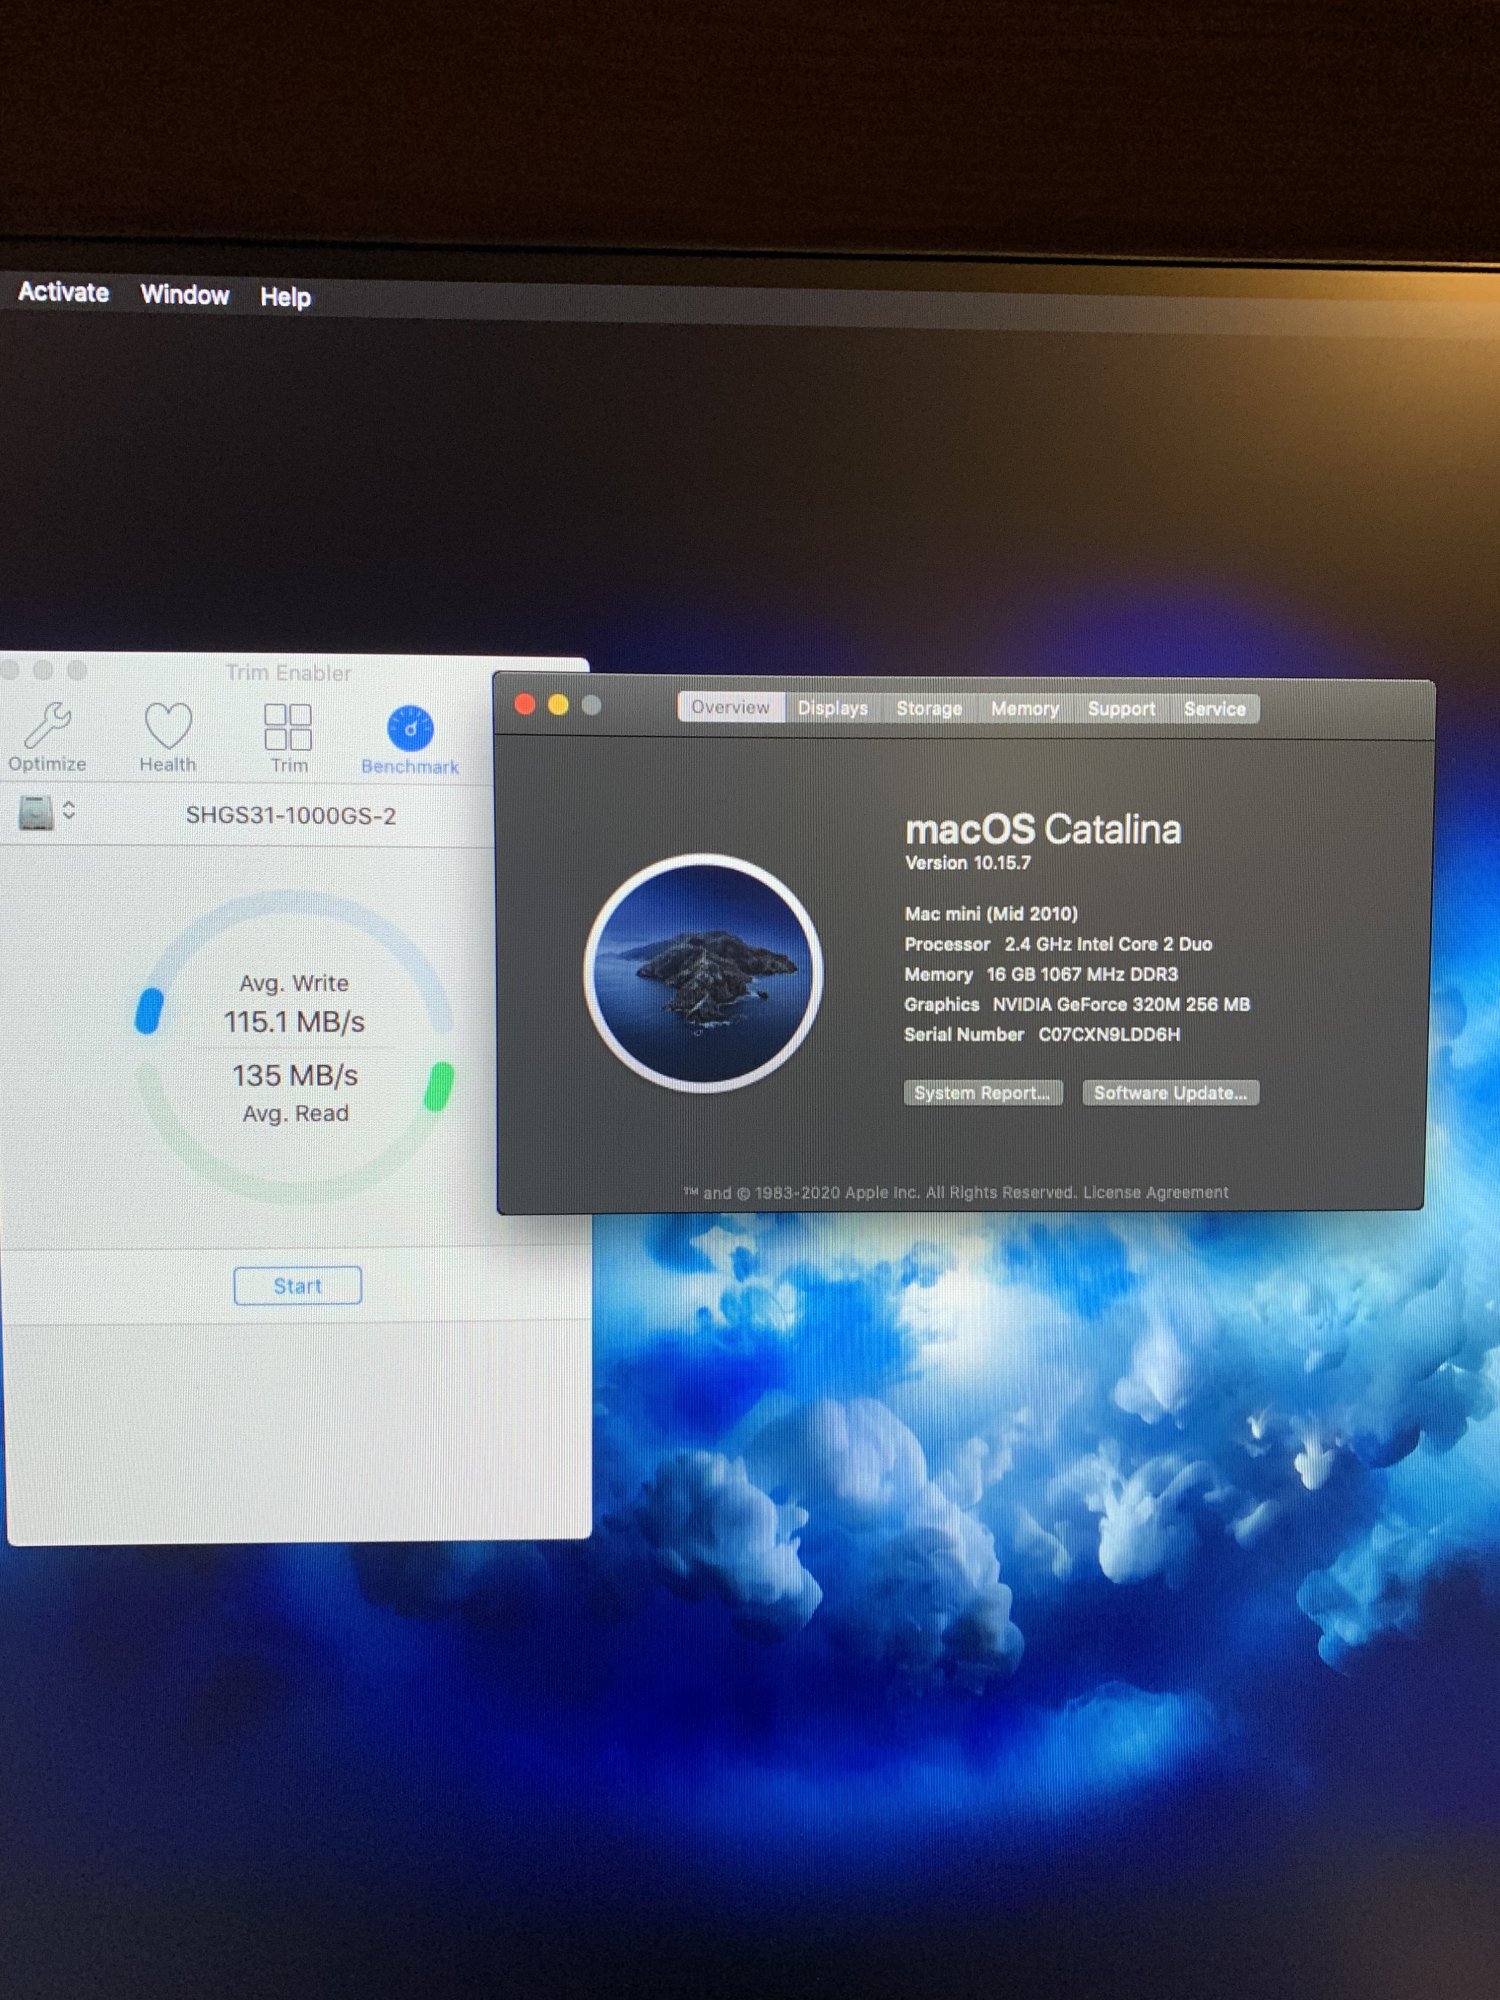Viewport: 1500px width, 2000px height.
Task: Minimize the About This Mac window
Action: click(558, 705)
